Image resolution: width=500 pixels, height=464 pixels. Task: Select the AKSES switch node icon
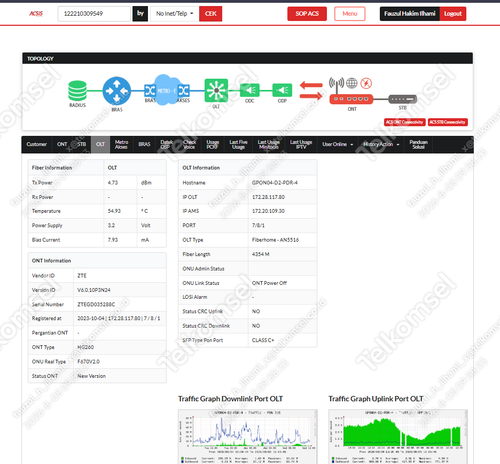click(184, 90)
